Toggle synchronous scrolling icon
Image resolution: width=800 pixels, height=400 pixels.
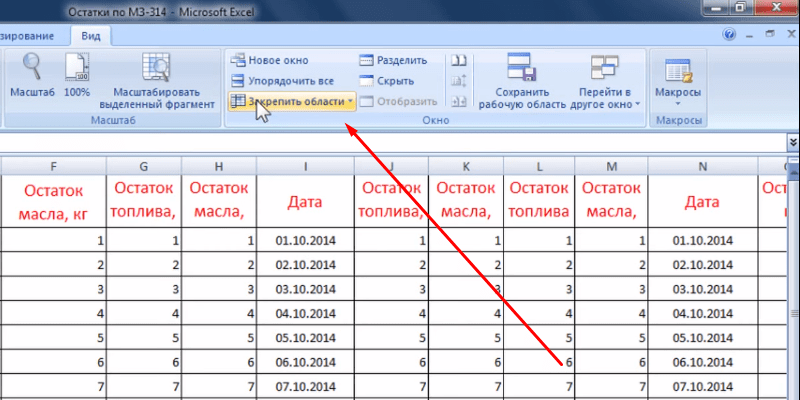click(x=459, y=81)
